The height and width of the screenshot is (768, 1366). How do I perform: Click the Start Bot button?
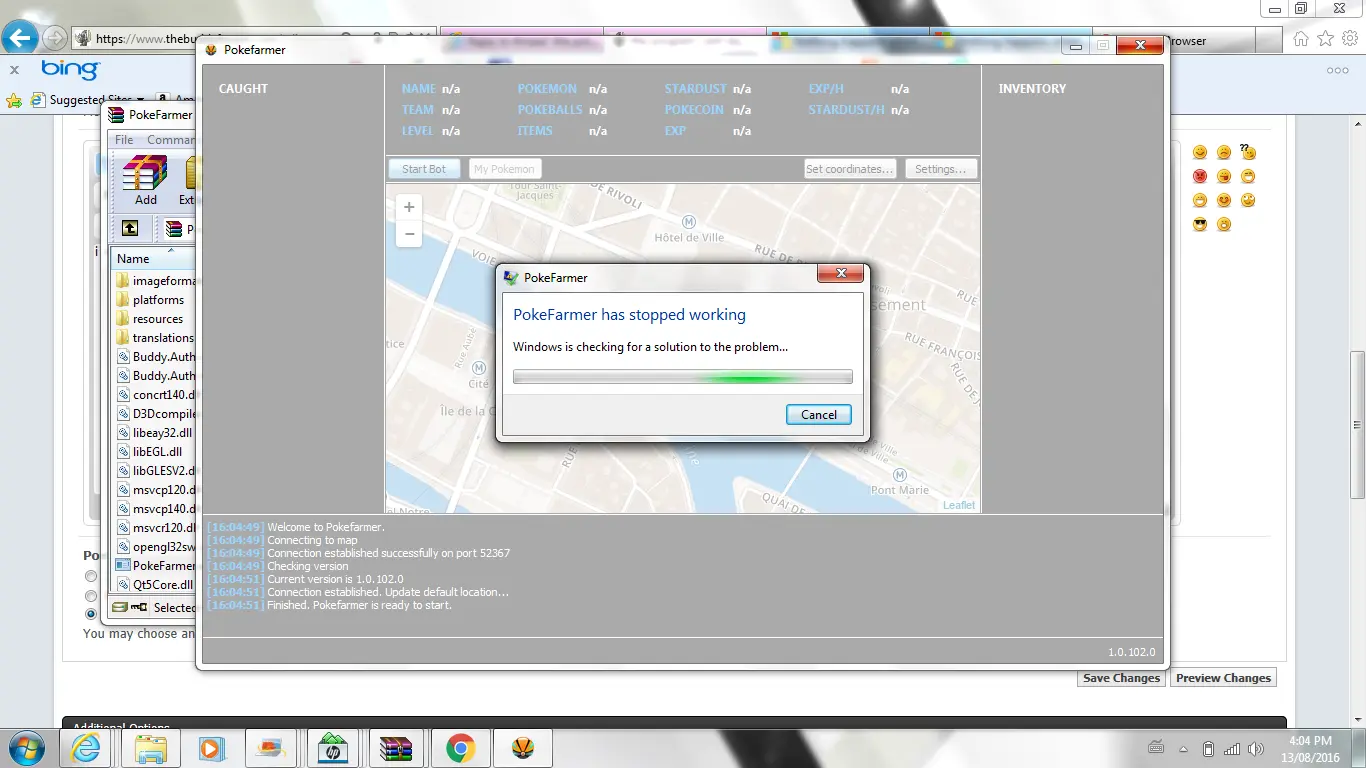point(424,169)
